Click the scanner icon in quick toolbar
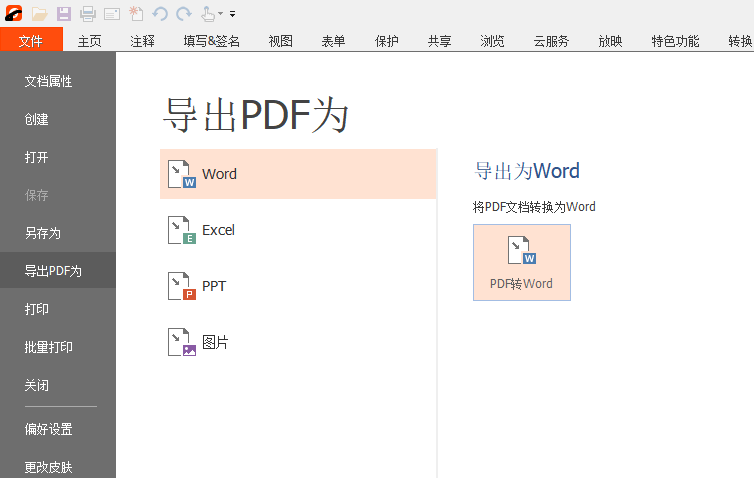The width and height of the screenshot is (754, 478). click(112, 14)
